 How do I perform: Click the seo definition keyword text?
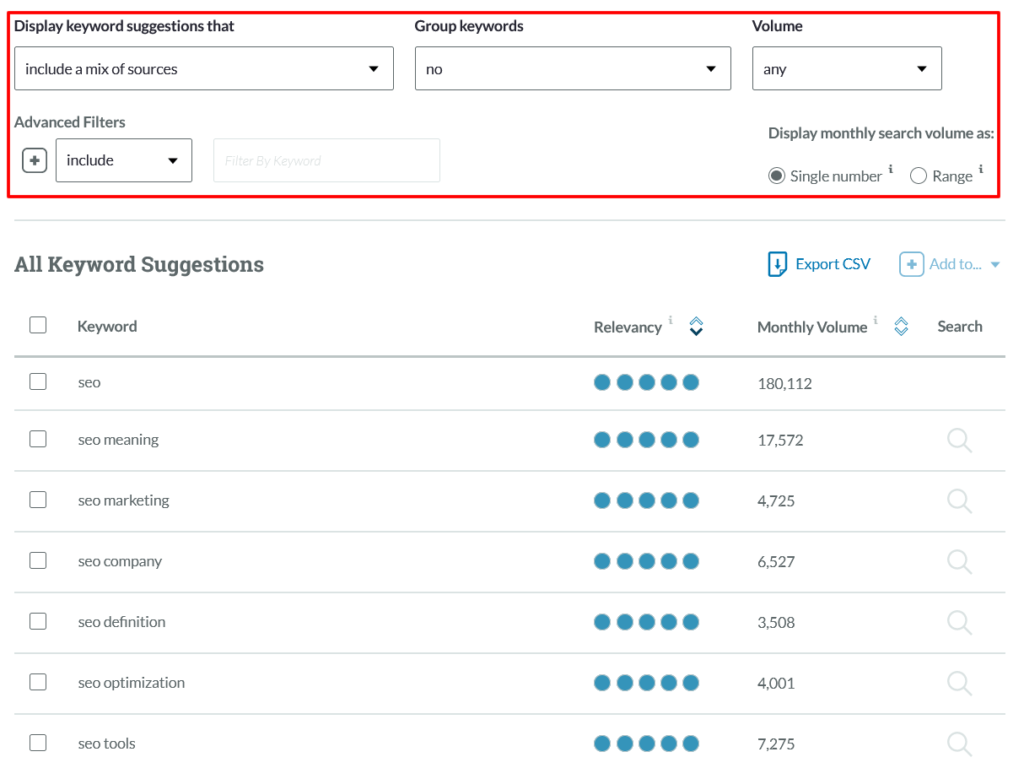click(x=122, y=622)
